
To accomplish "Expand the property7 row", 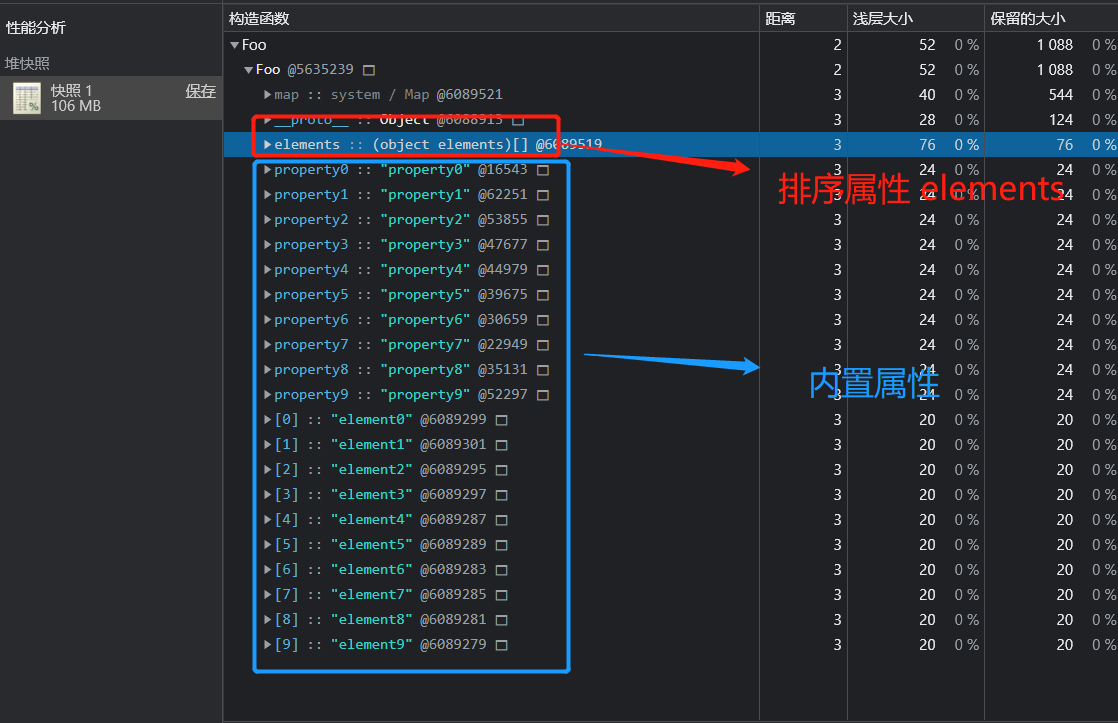I will point(267,344).
